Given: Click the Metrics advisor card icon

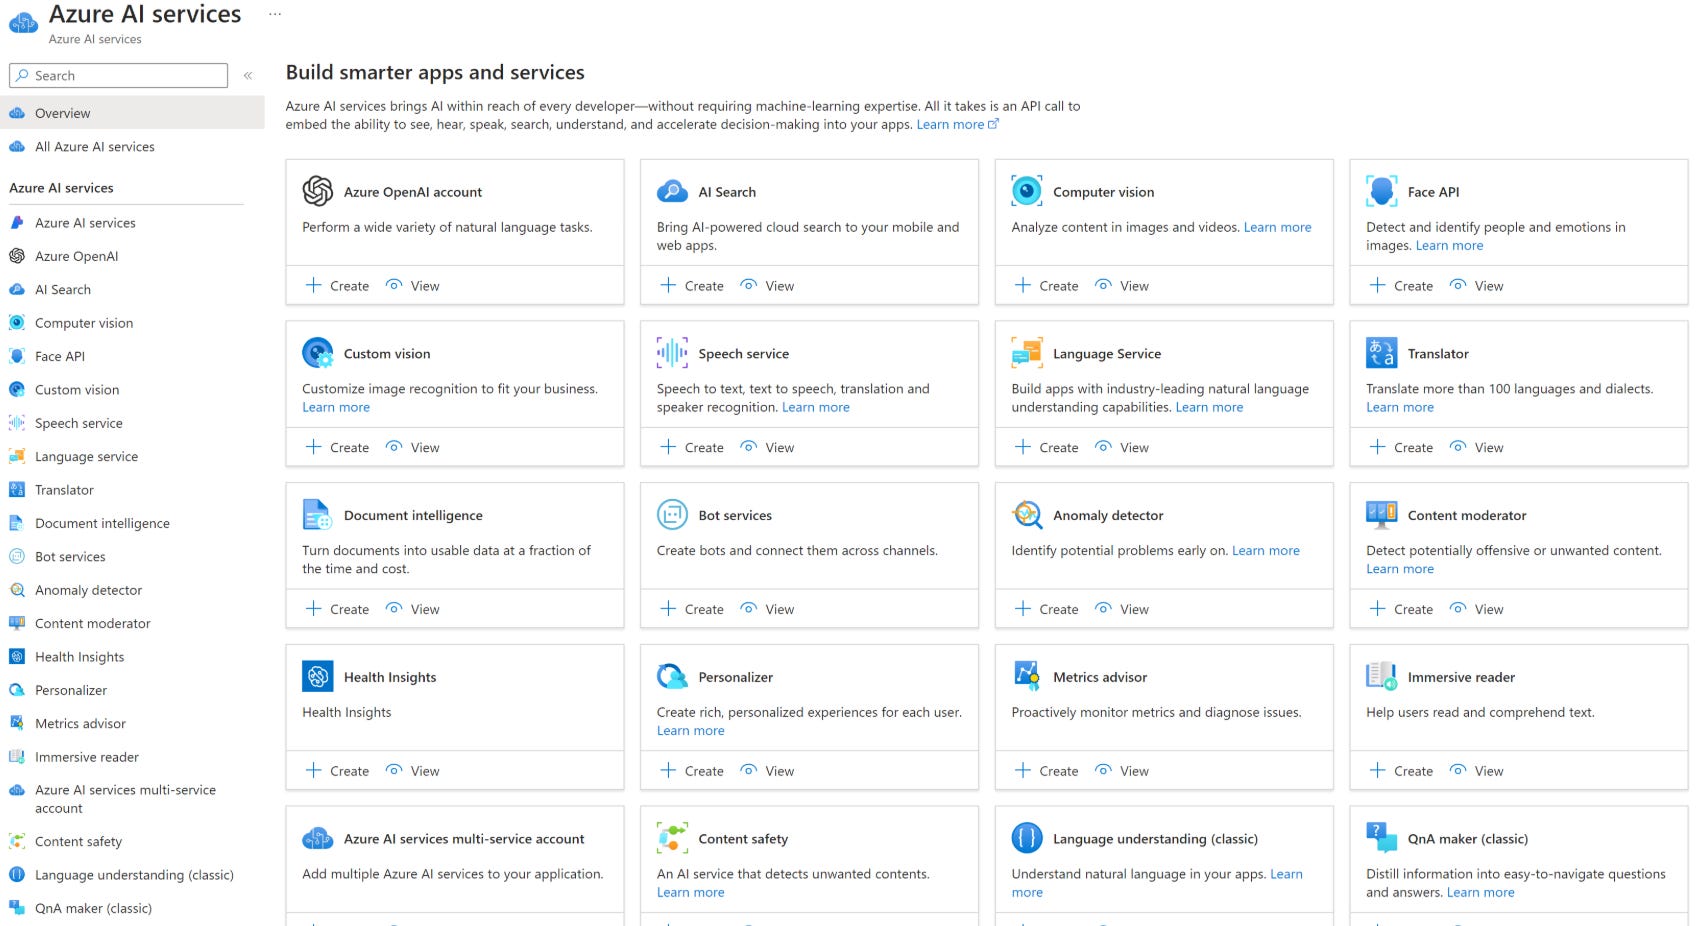Looking at the screenshot, I should pyautogui.click(x=1027, y=677).
